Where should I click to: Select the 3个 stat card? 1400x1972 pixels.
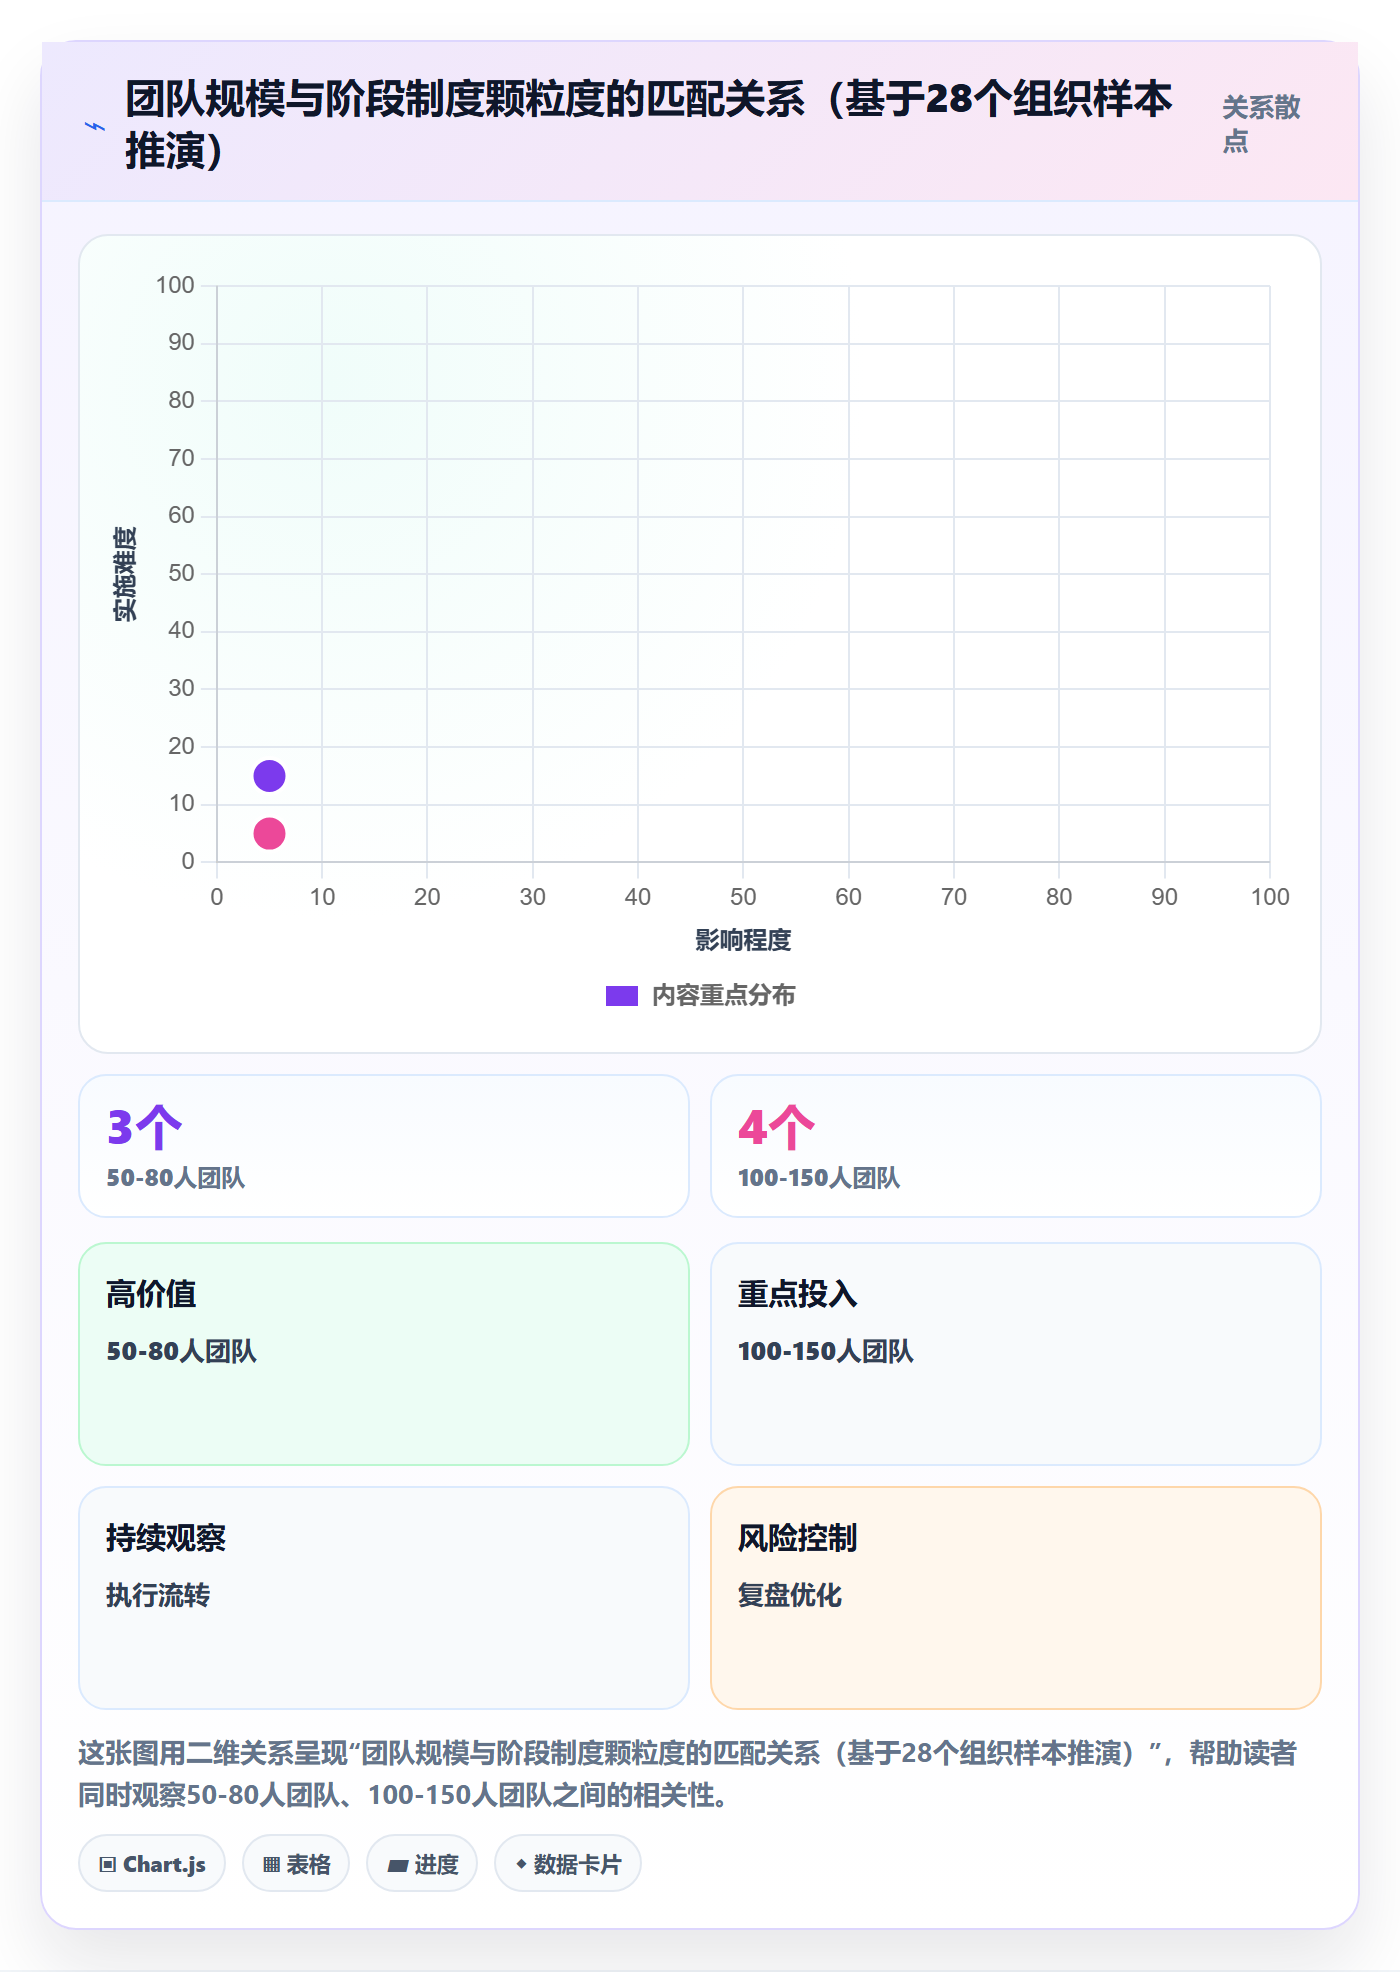pos(384,1146)
